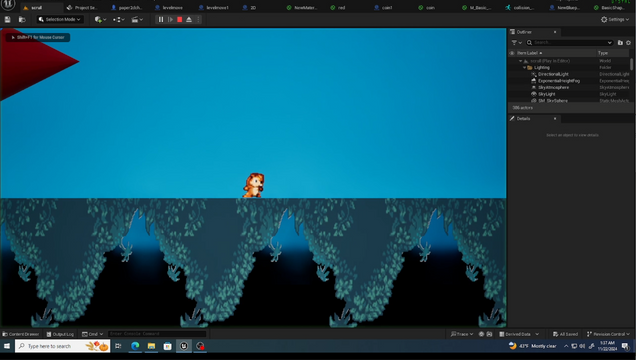Focus the Outliner search field

(x=569, y=43)
